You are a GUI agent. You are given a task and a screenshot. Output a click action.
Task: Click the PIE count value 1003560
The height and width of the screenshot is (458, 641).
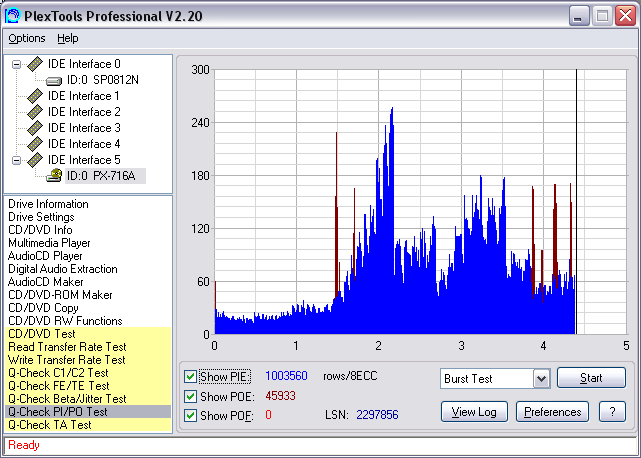(x=286, y=376)
